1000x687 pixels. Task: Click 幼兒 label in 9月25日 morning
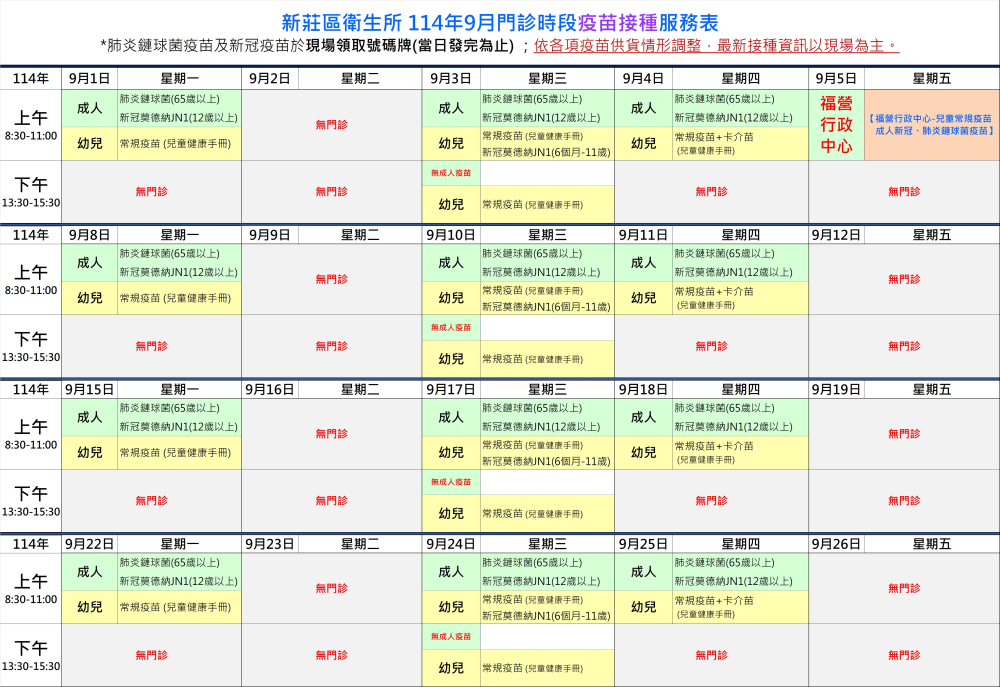point(643,607)
